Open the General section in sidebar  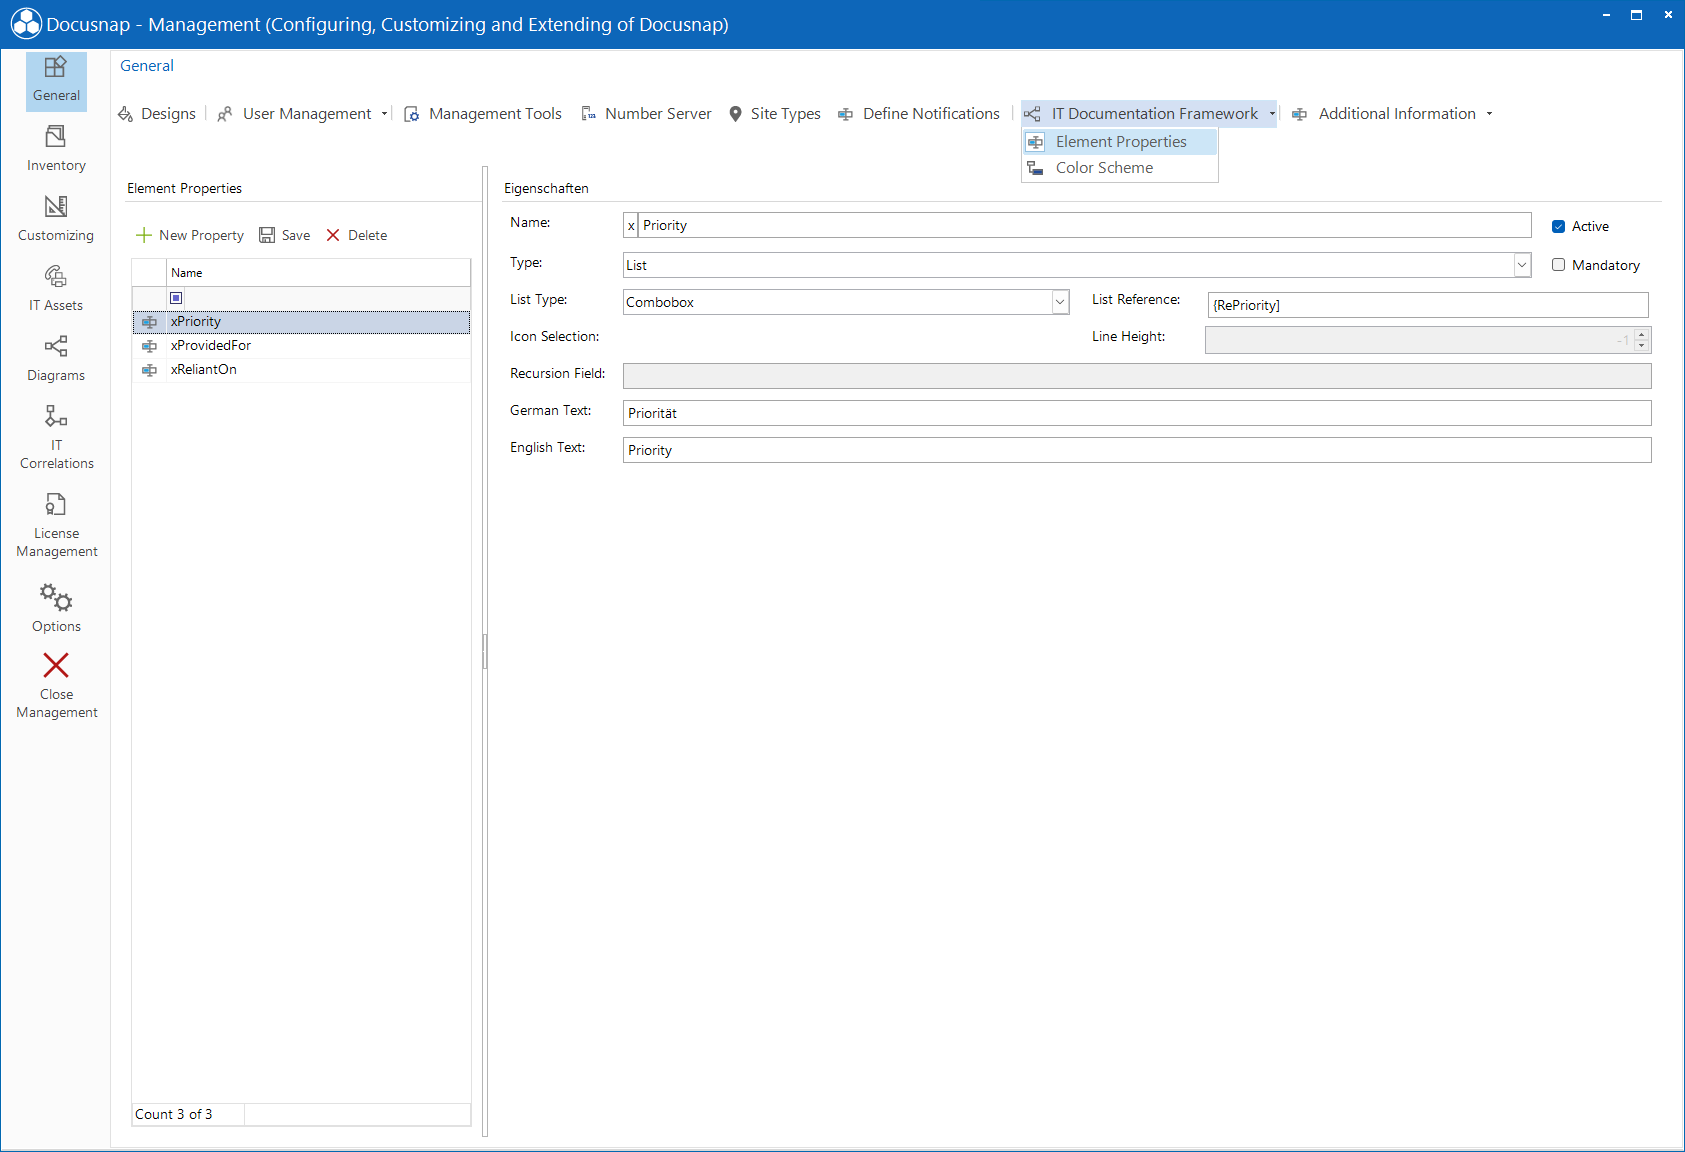[56, 80]
